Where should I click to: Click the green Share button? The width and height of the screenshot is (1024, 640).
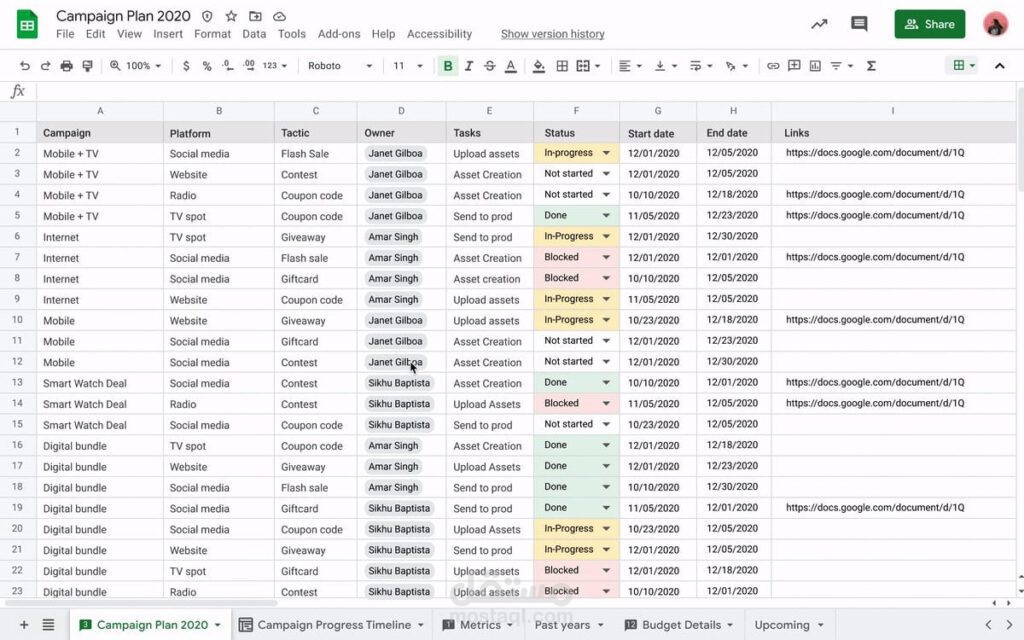click(x=929, y=24)
